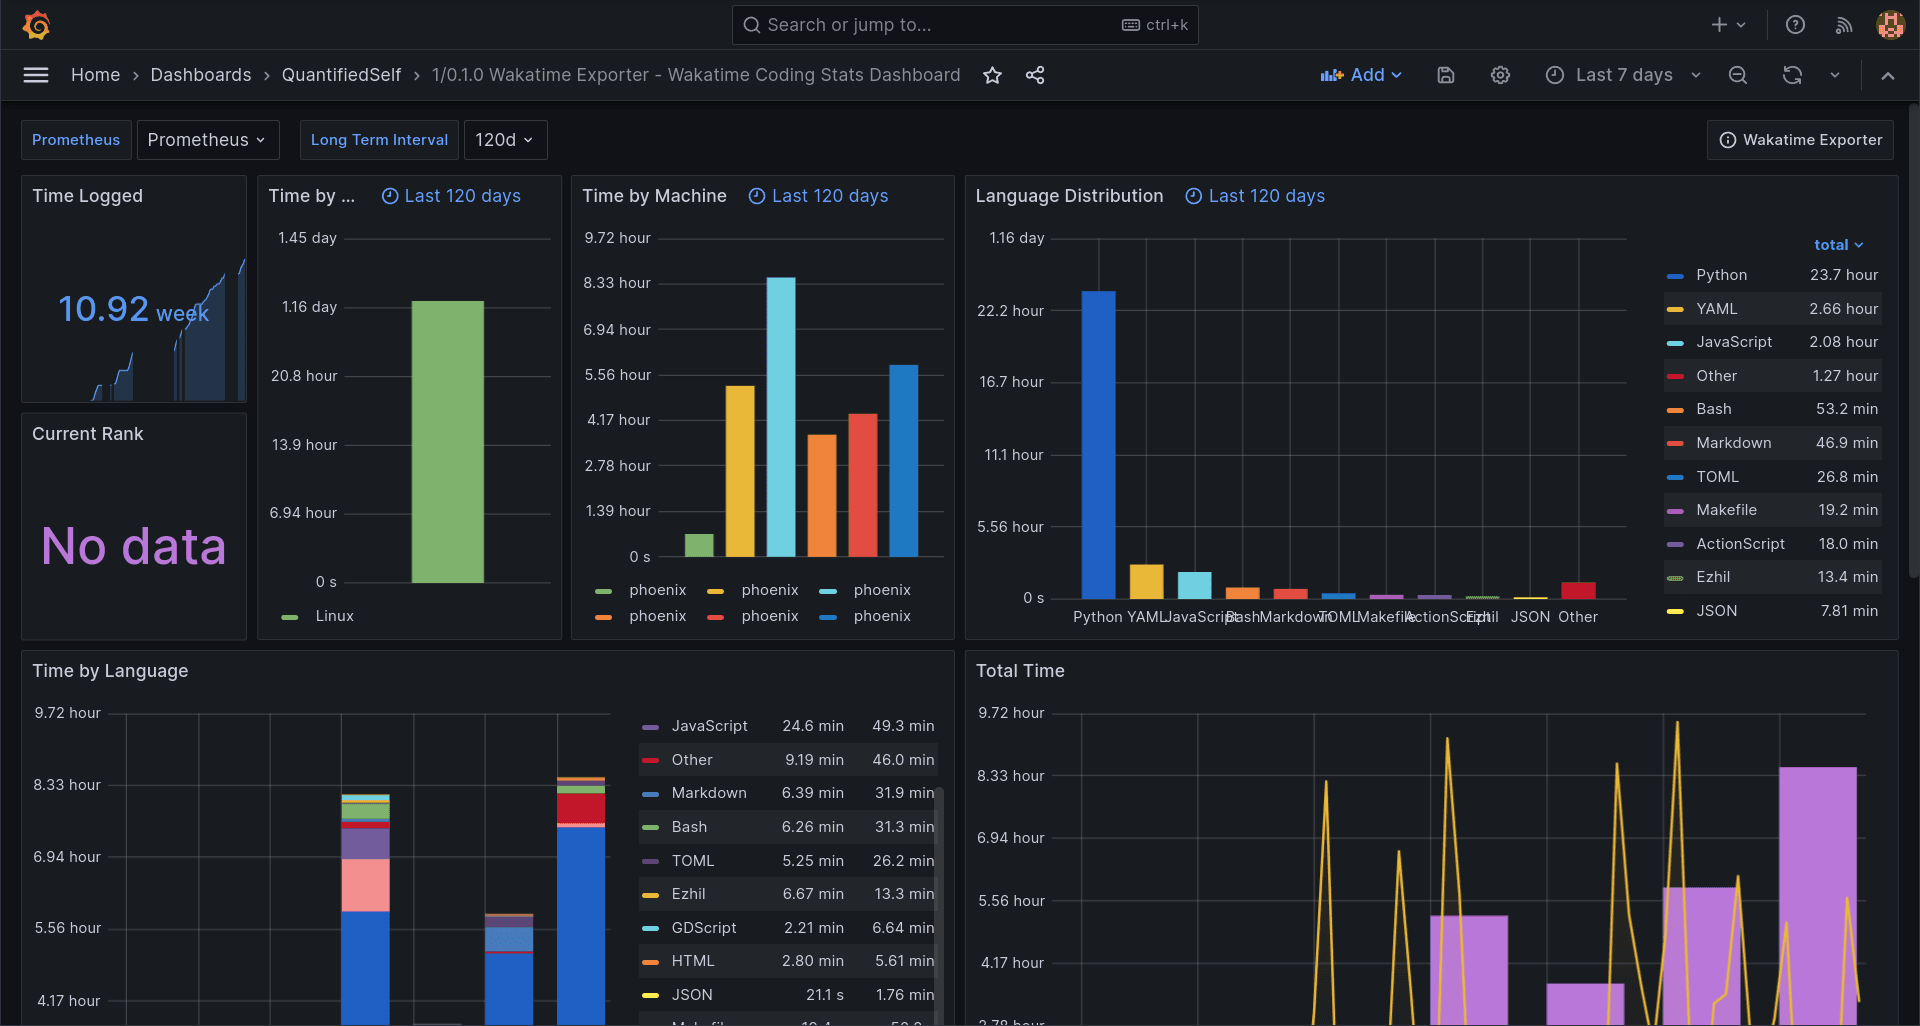Open the Grafana help menu icon
Screen dimensions: 1920x1026
[1795, 24]
